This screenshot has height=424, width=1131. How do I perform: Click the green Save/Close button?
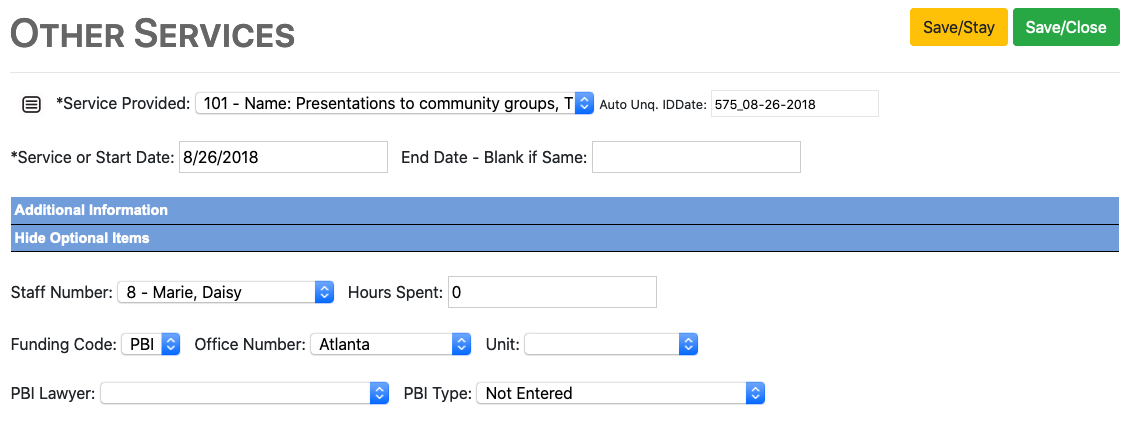point(1066,27)
